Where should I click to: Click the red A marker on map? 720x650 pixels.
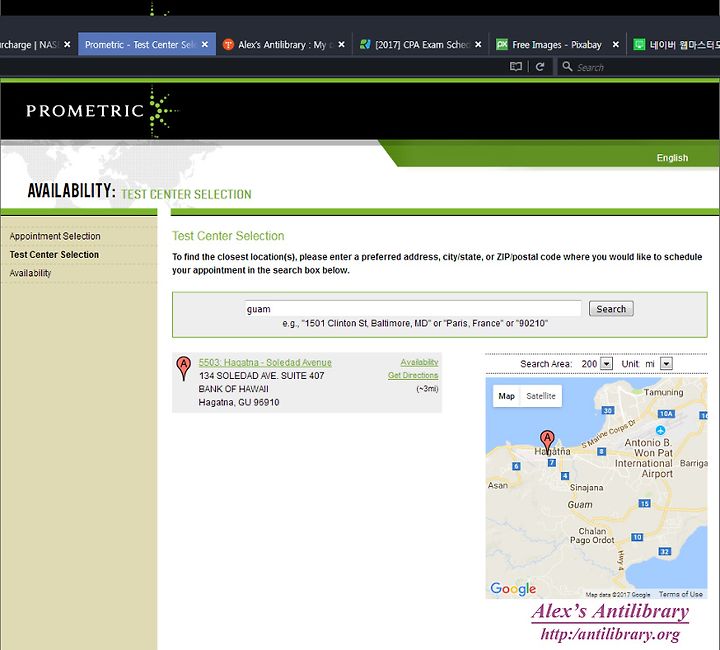[547, 440]
